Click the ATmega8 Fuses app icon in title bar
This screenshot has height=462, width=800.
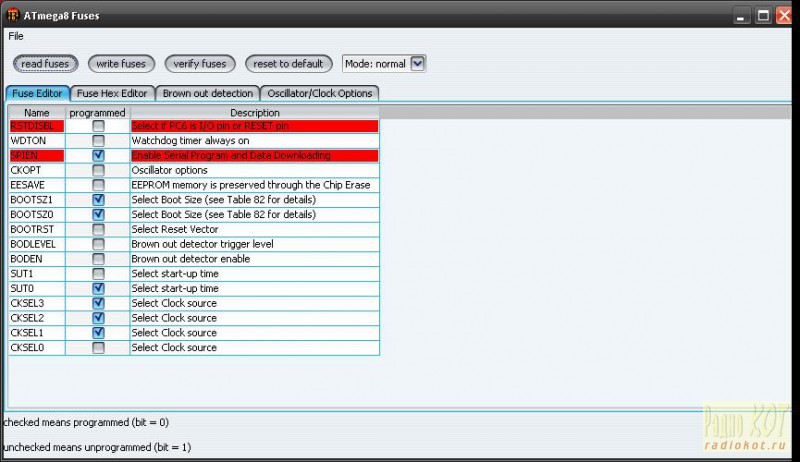click(x=13, y=15)
